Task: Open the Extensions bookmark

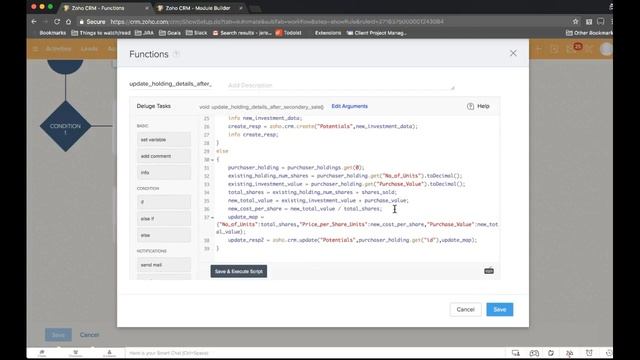Action: coord(328,33)
